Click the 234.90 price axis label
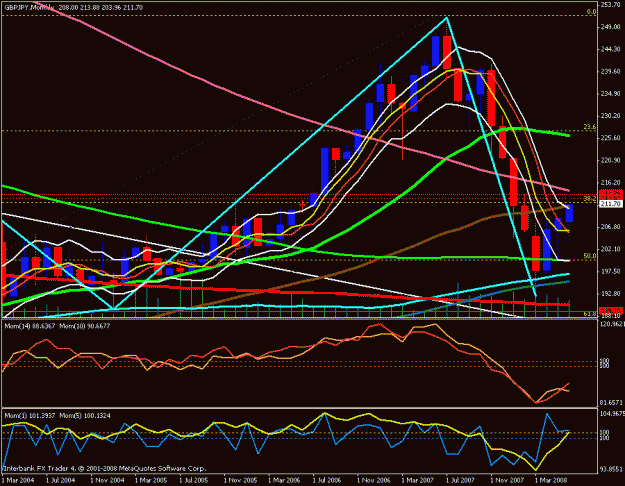The image size is (625, 486). [613, 94]
